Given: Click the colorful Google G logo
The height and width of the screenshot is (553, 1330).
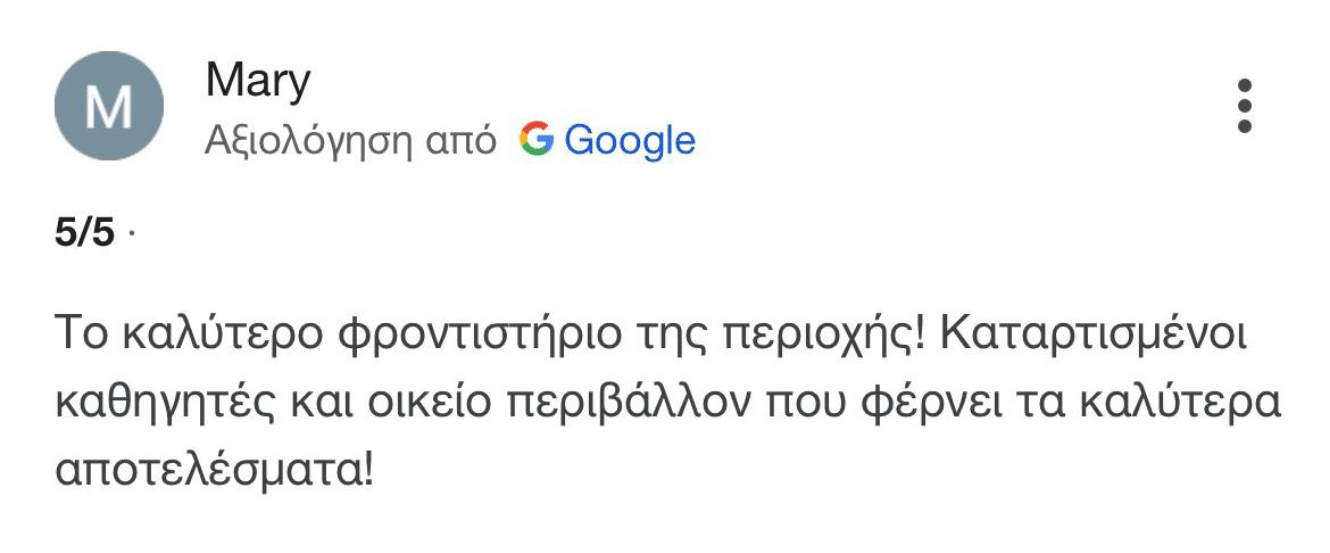Looking at the screenshot, I should [x=536, y=141].
